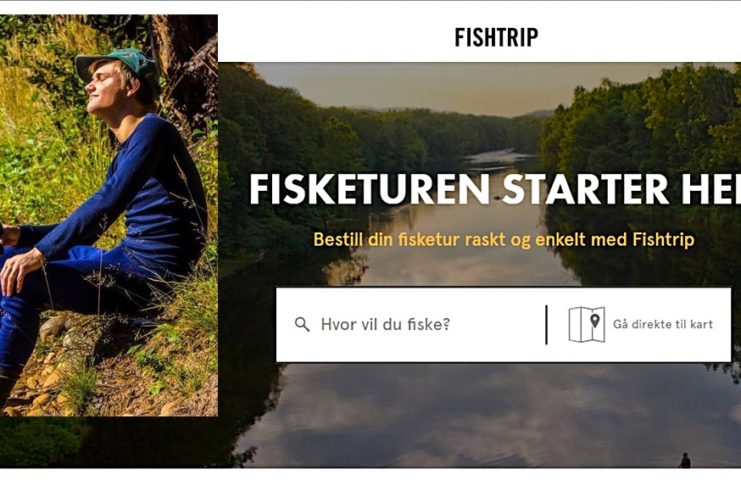Follow the 'Gå direkte til kart' link
The height and width of the screenshot is (486, 741).
(663, 324)
